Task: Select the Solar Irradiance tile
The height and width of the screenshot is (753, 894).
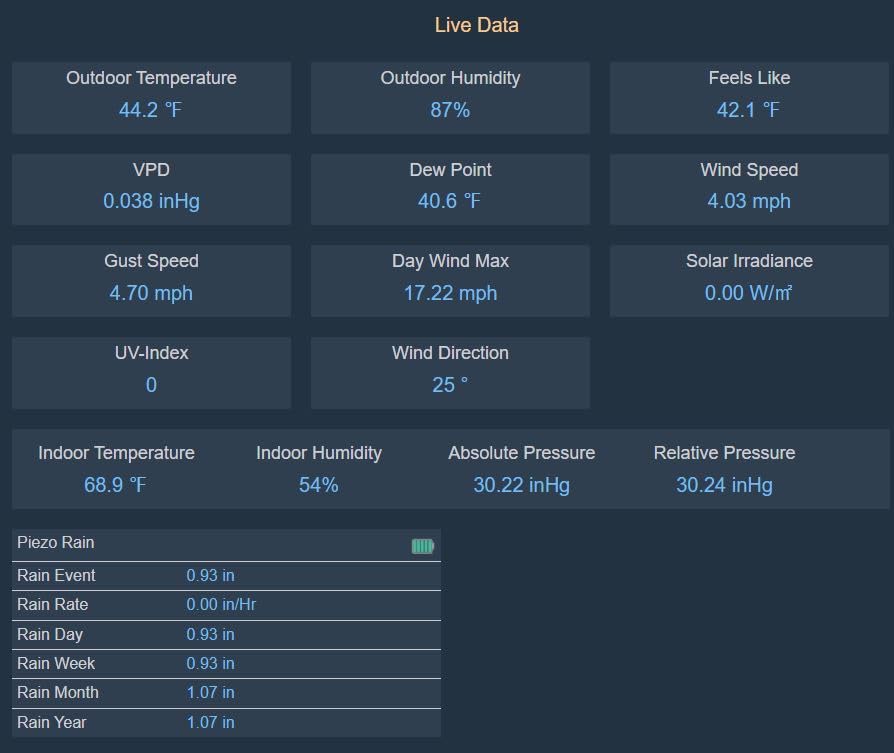Action: coord(749,280)
